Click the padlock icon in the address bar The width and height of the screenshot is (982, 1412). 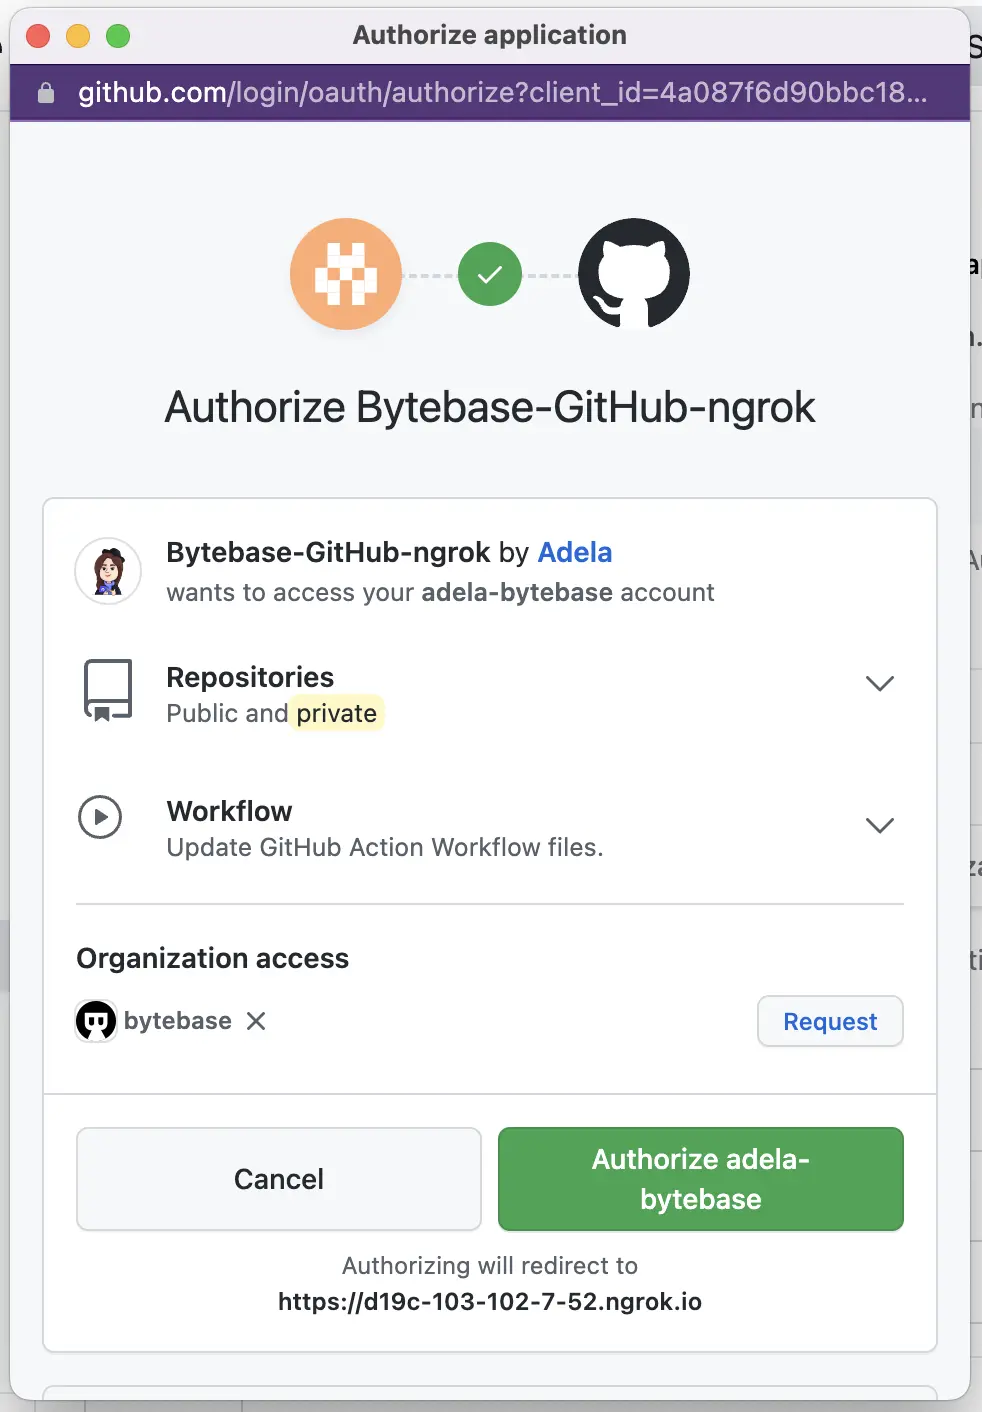46,92
